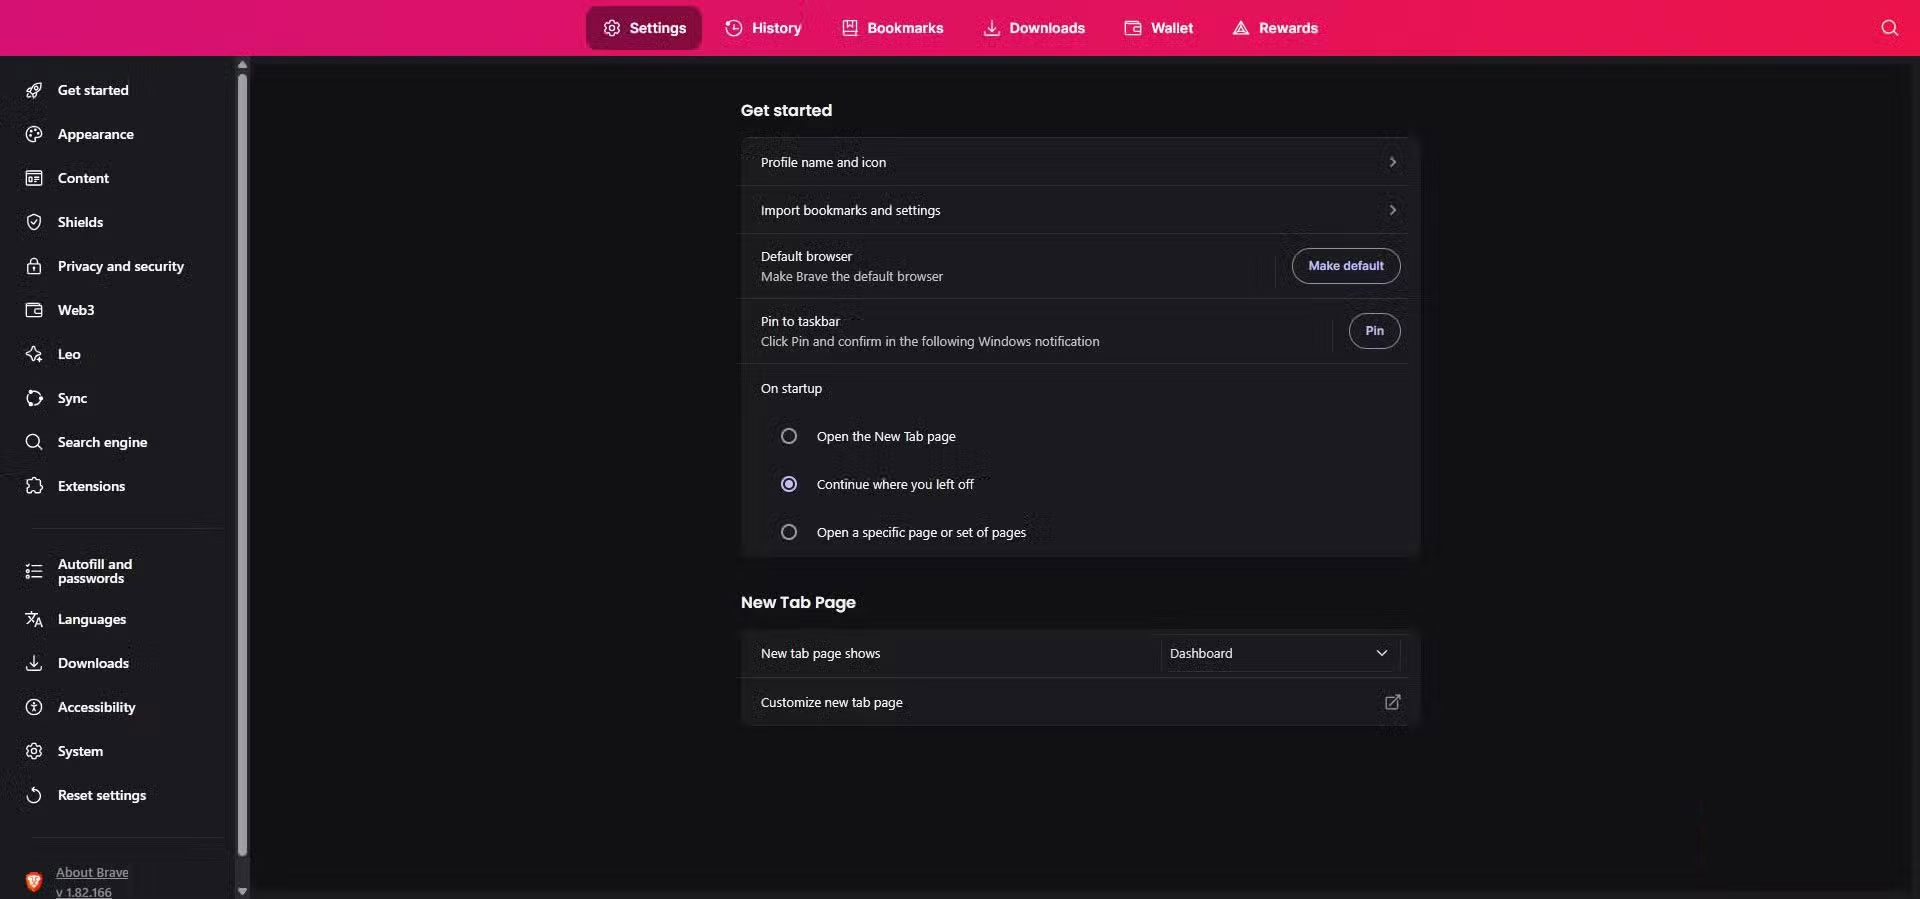Click the Web3 wallet sidebar icon
Viewport: 1920px width, 899px height.
[34, 310]
